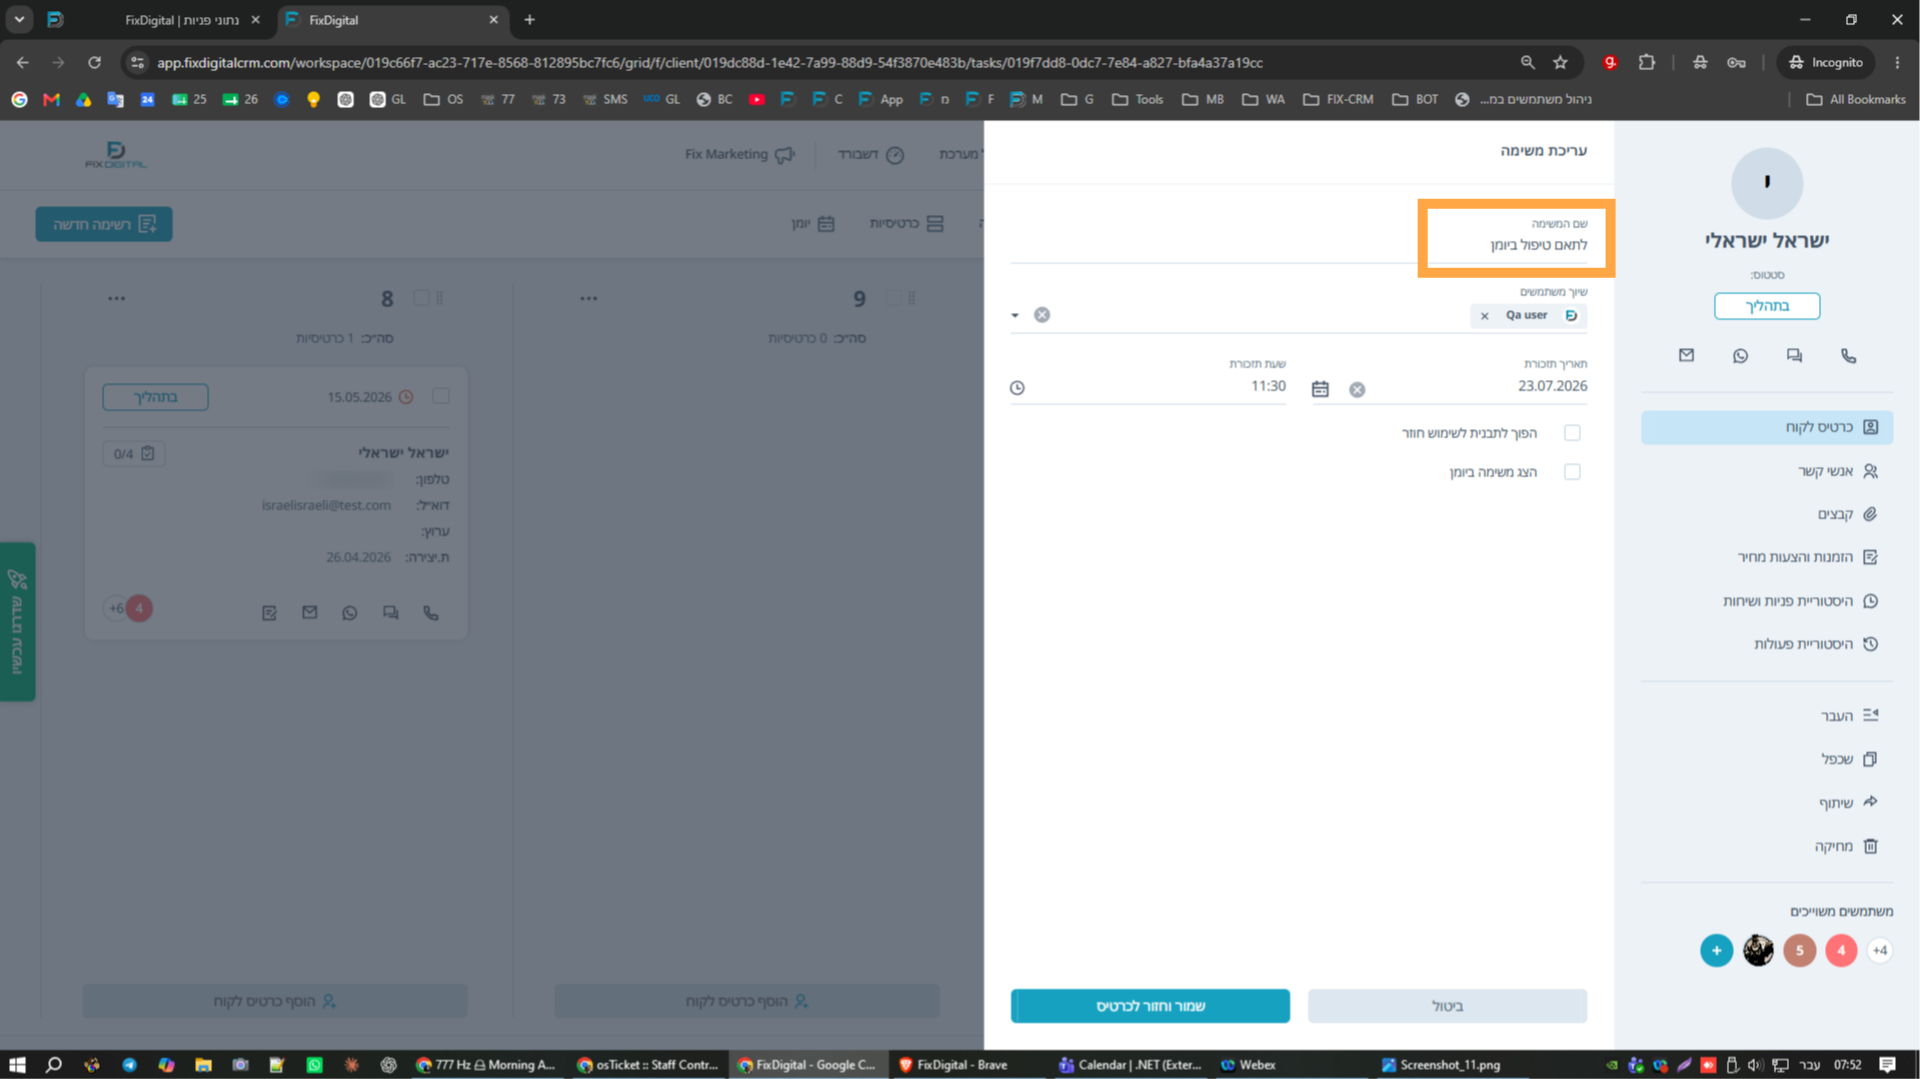Image resolution: width=1920 pixels, height=1079 pixels.
Task: Show the +4 additional assigned users
Action: [x=1880, y=950]
